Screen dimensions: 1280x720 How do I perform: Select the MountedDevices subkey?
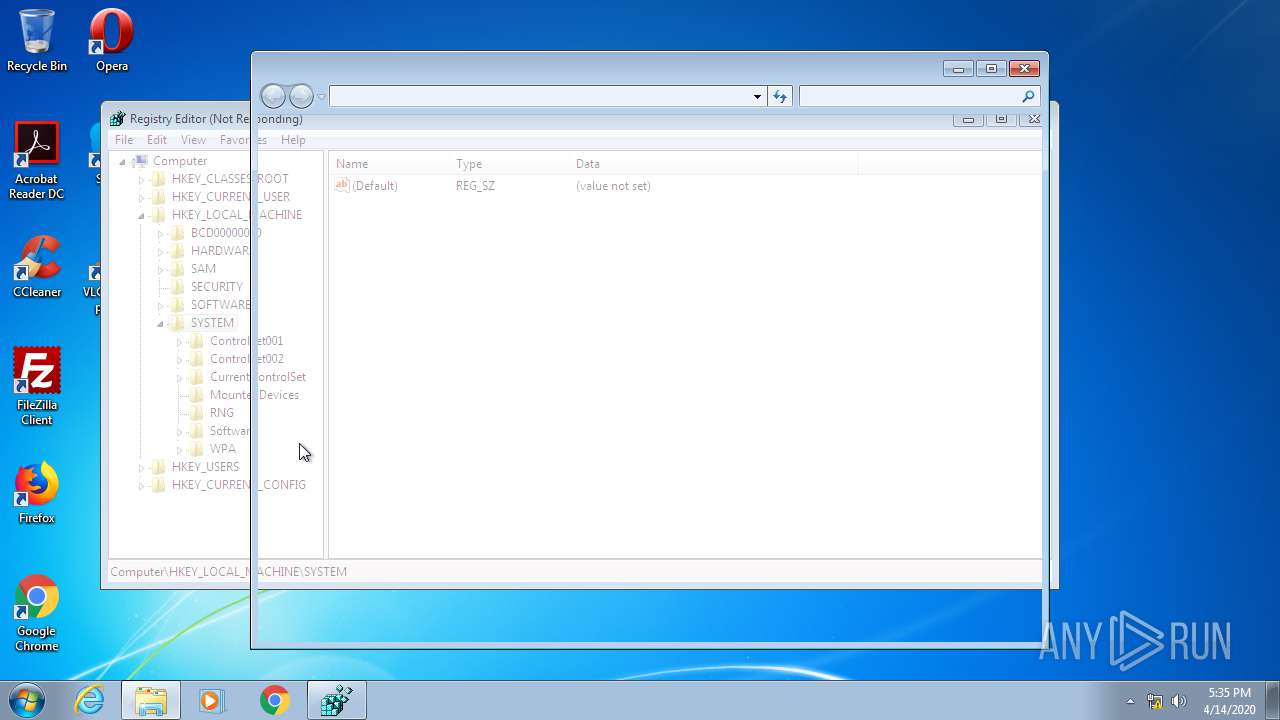[x=254, y=395]
